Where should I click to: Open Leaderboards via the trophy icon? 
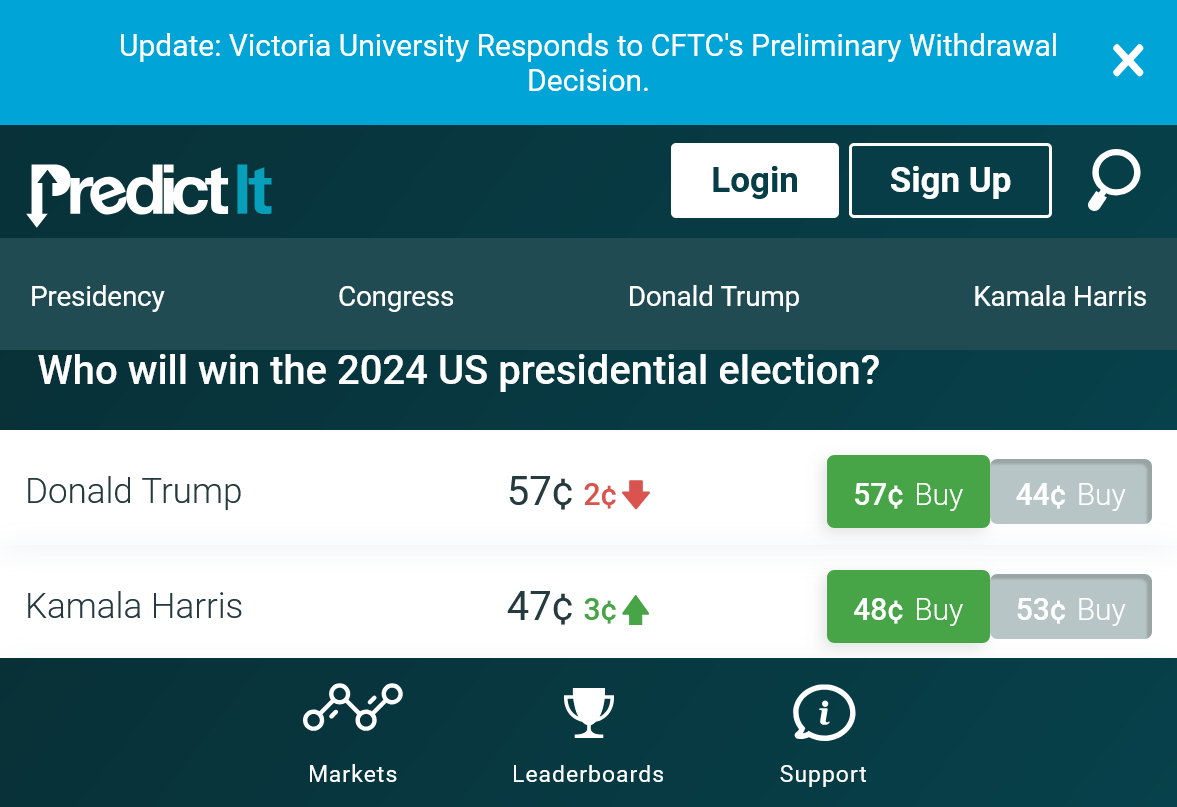(x=588, y=713)
